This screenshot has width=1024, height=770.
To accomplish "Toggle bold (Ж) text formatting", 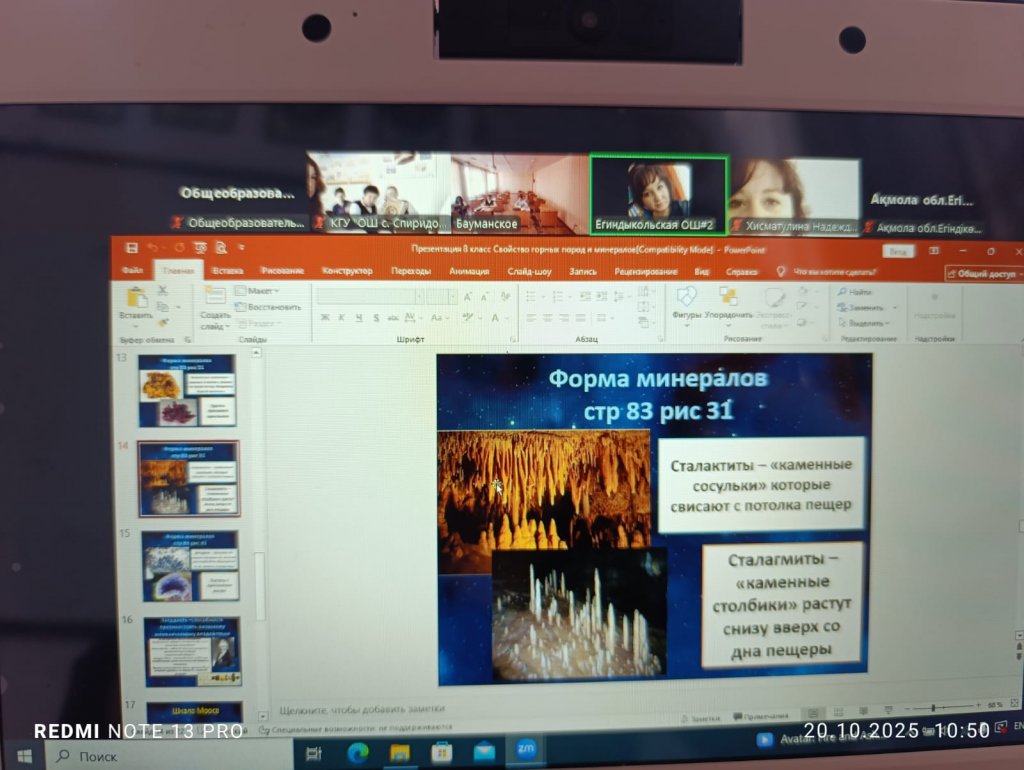I will coord(325,317).
